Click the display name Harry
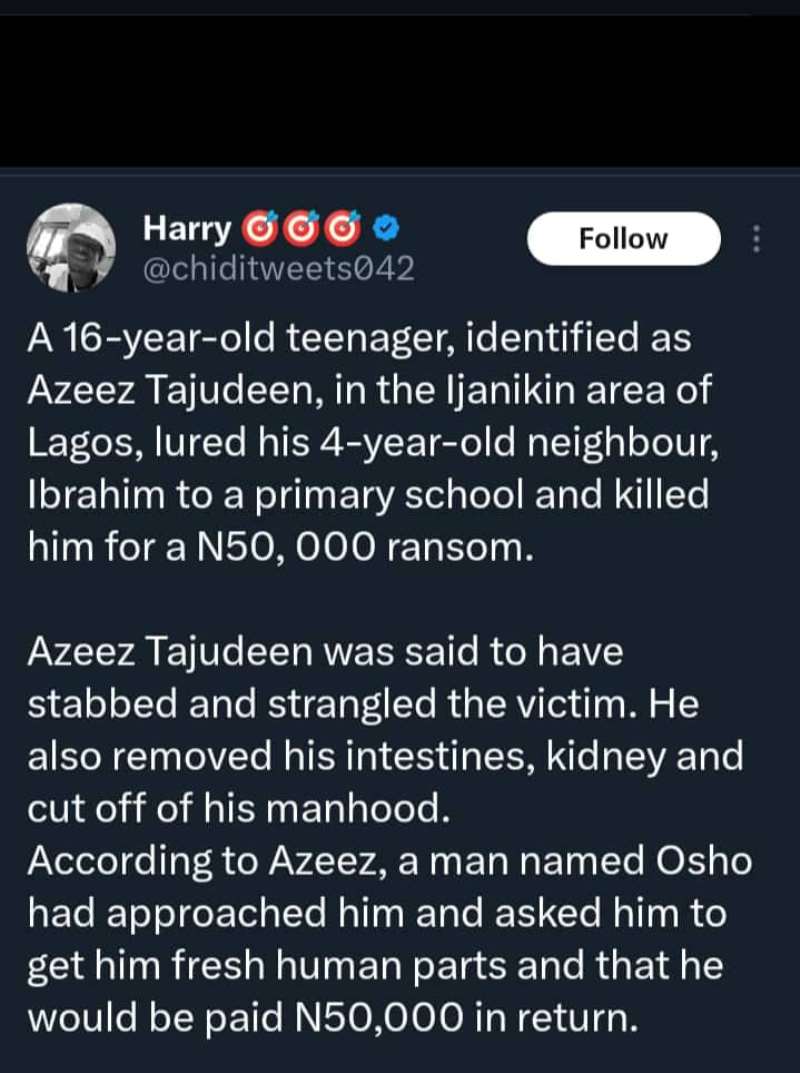Image resolution: width=800 pixels, height=1073 pixels. (187, 230)
